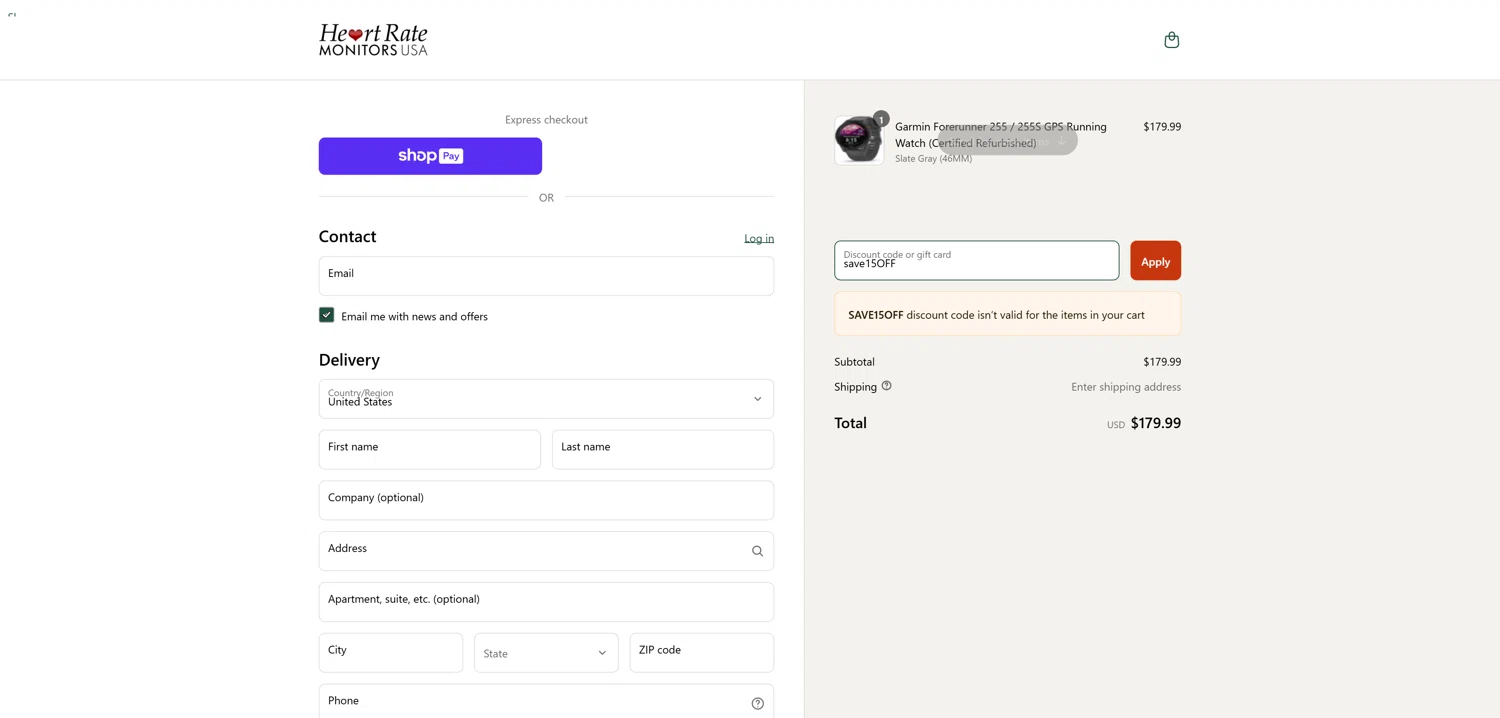Select the Company (optional) field
The image size is (1500, 718).
[x=546, y=500]
